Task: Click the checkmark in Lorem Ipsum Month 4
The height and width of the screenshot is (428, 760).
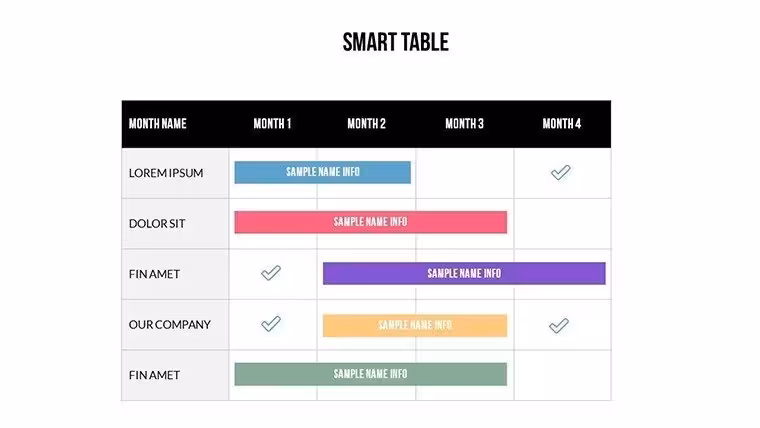Action: coord(560,173)
